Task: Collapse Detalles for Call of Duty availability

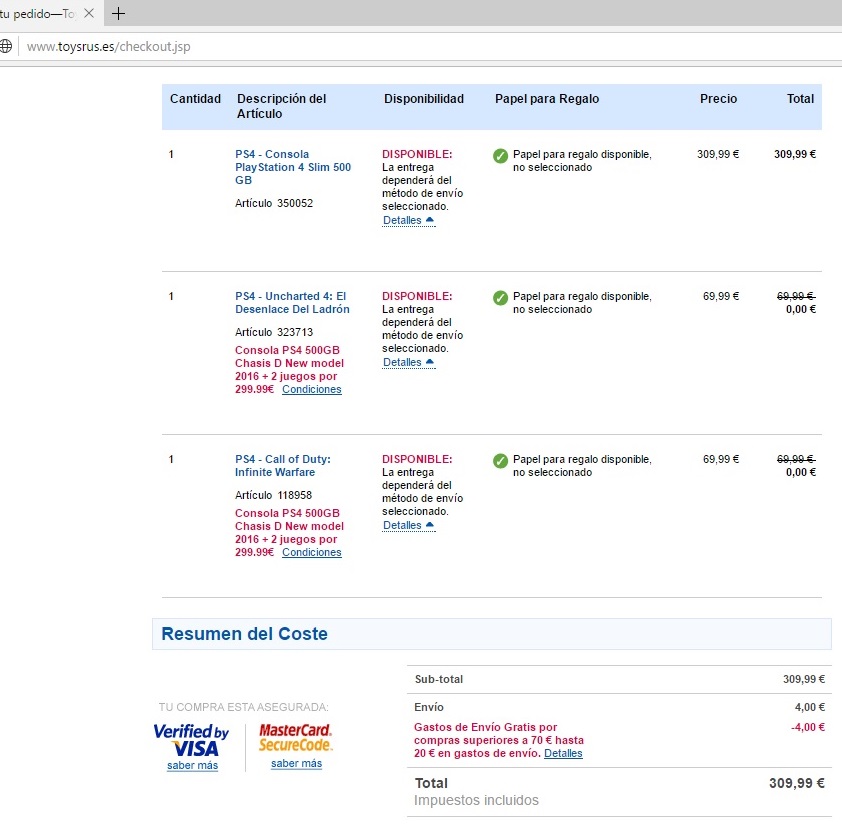Action: click(408, 525)
